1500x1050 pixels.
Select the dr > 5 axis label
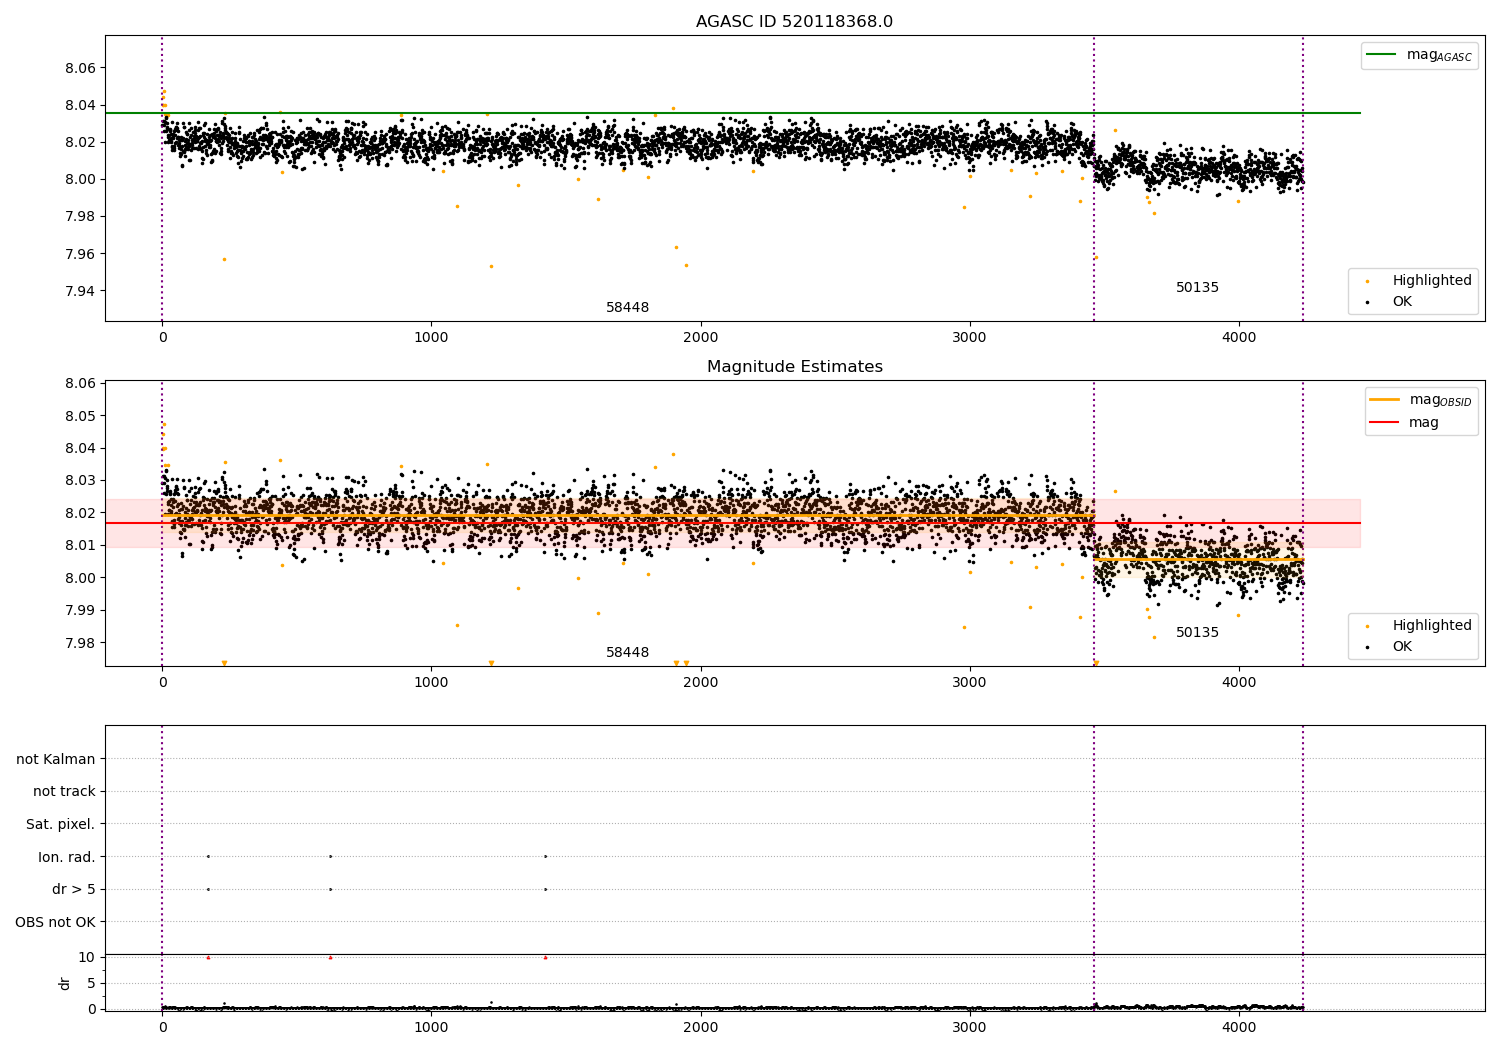click(x=73, y=890)
